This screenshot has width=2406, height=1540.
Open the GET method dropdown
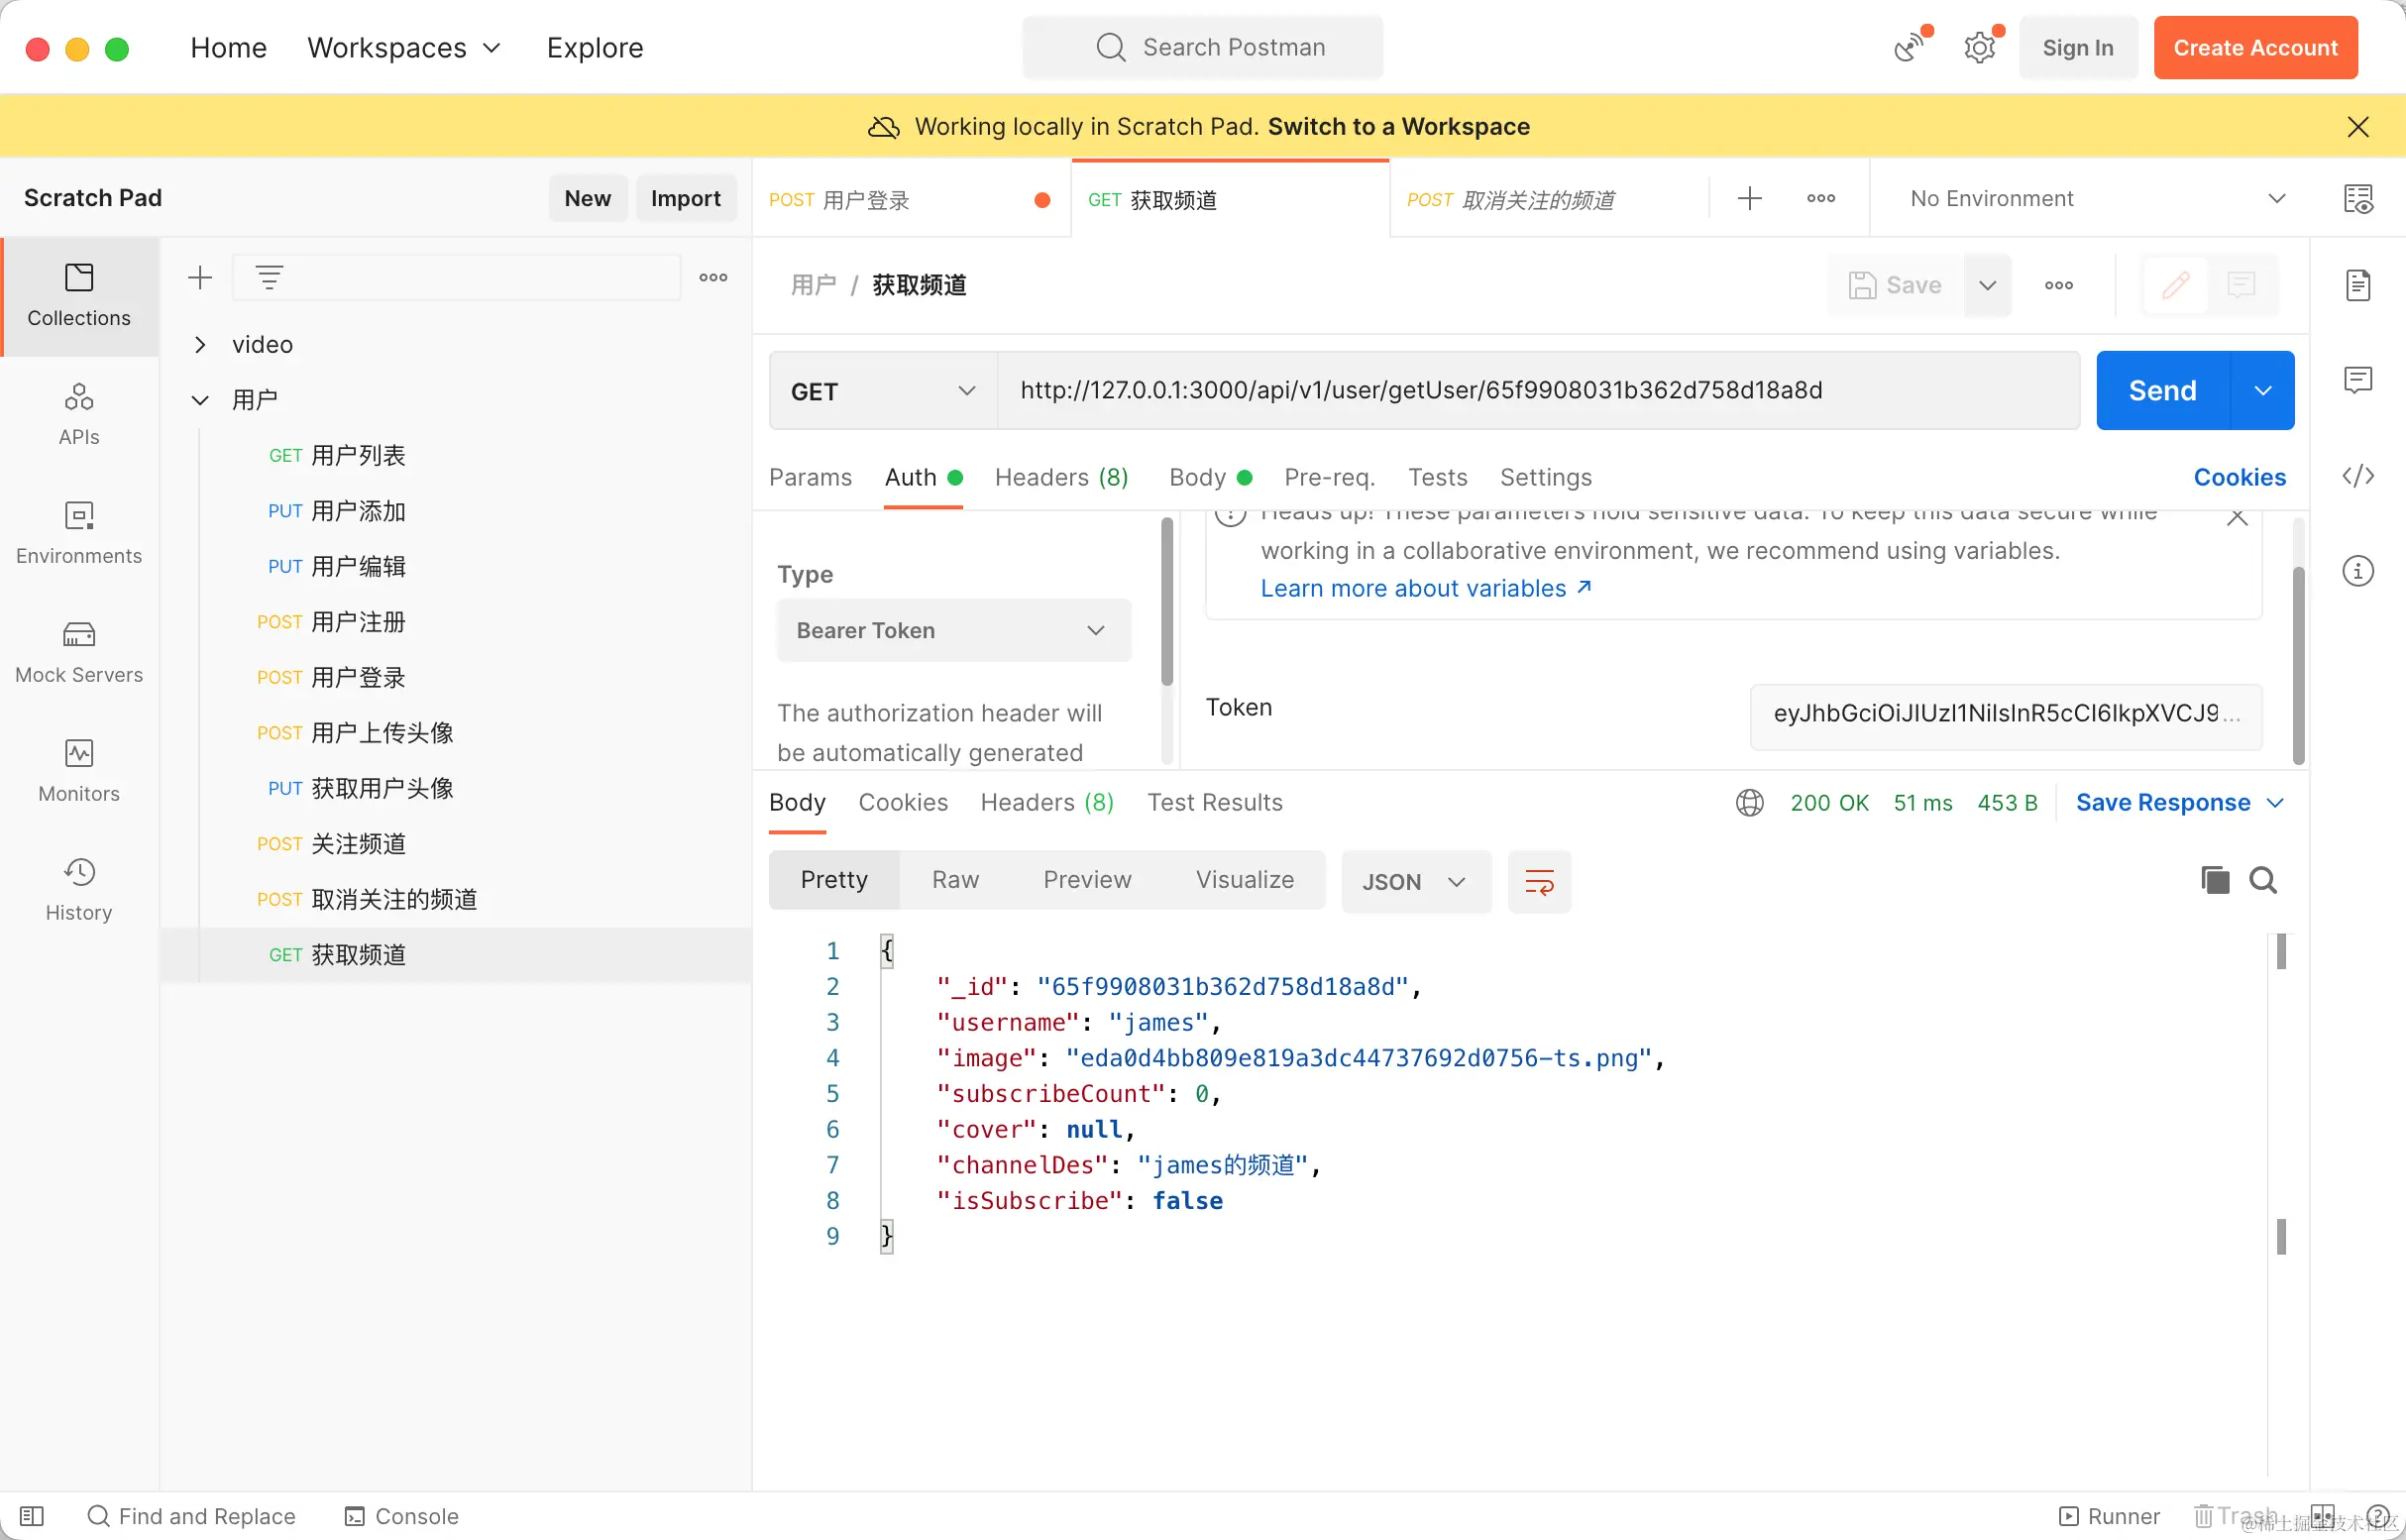click(882, 391)
